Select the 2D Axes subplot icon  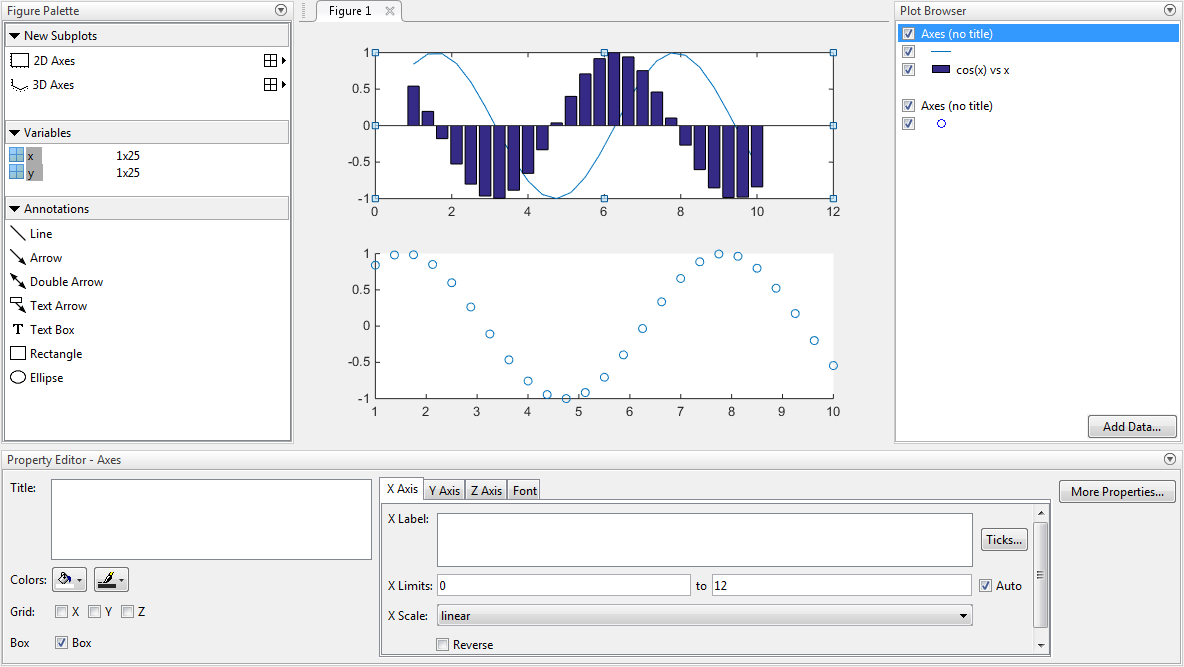pyautogui.click(x=19, y=60)
